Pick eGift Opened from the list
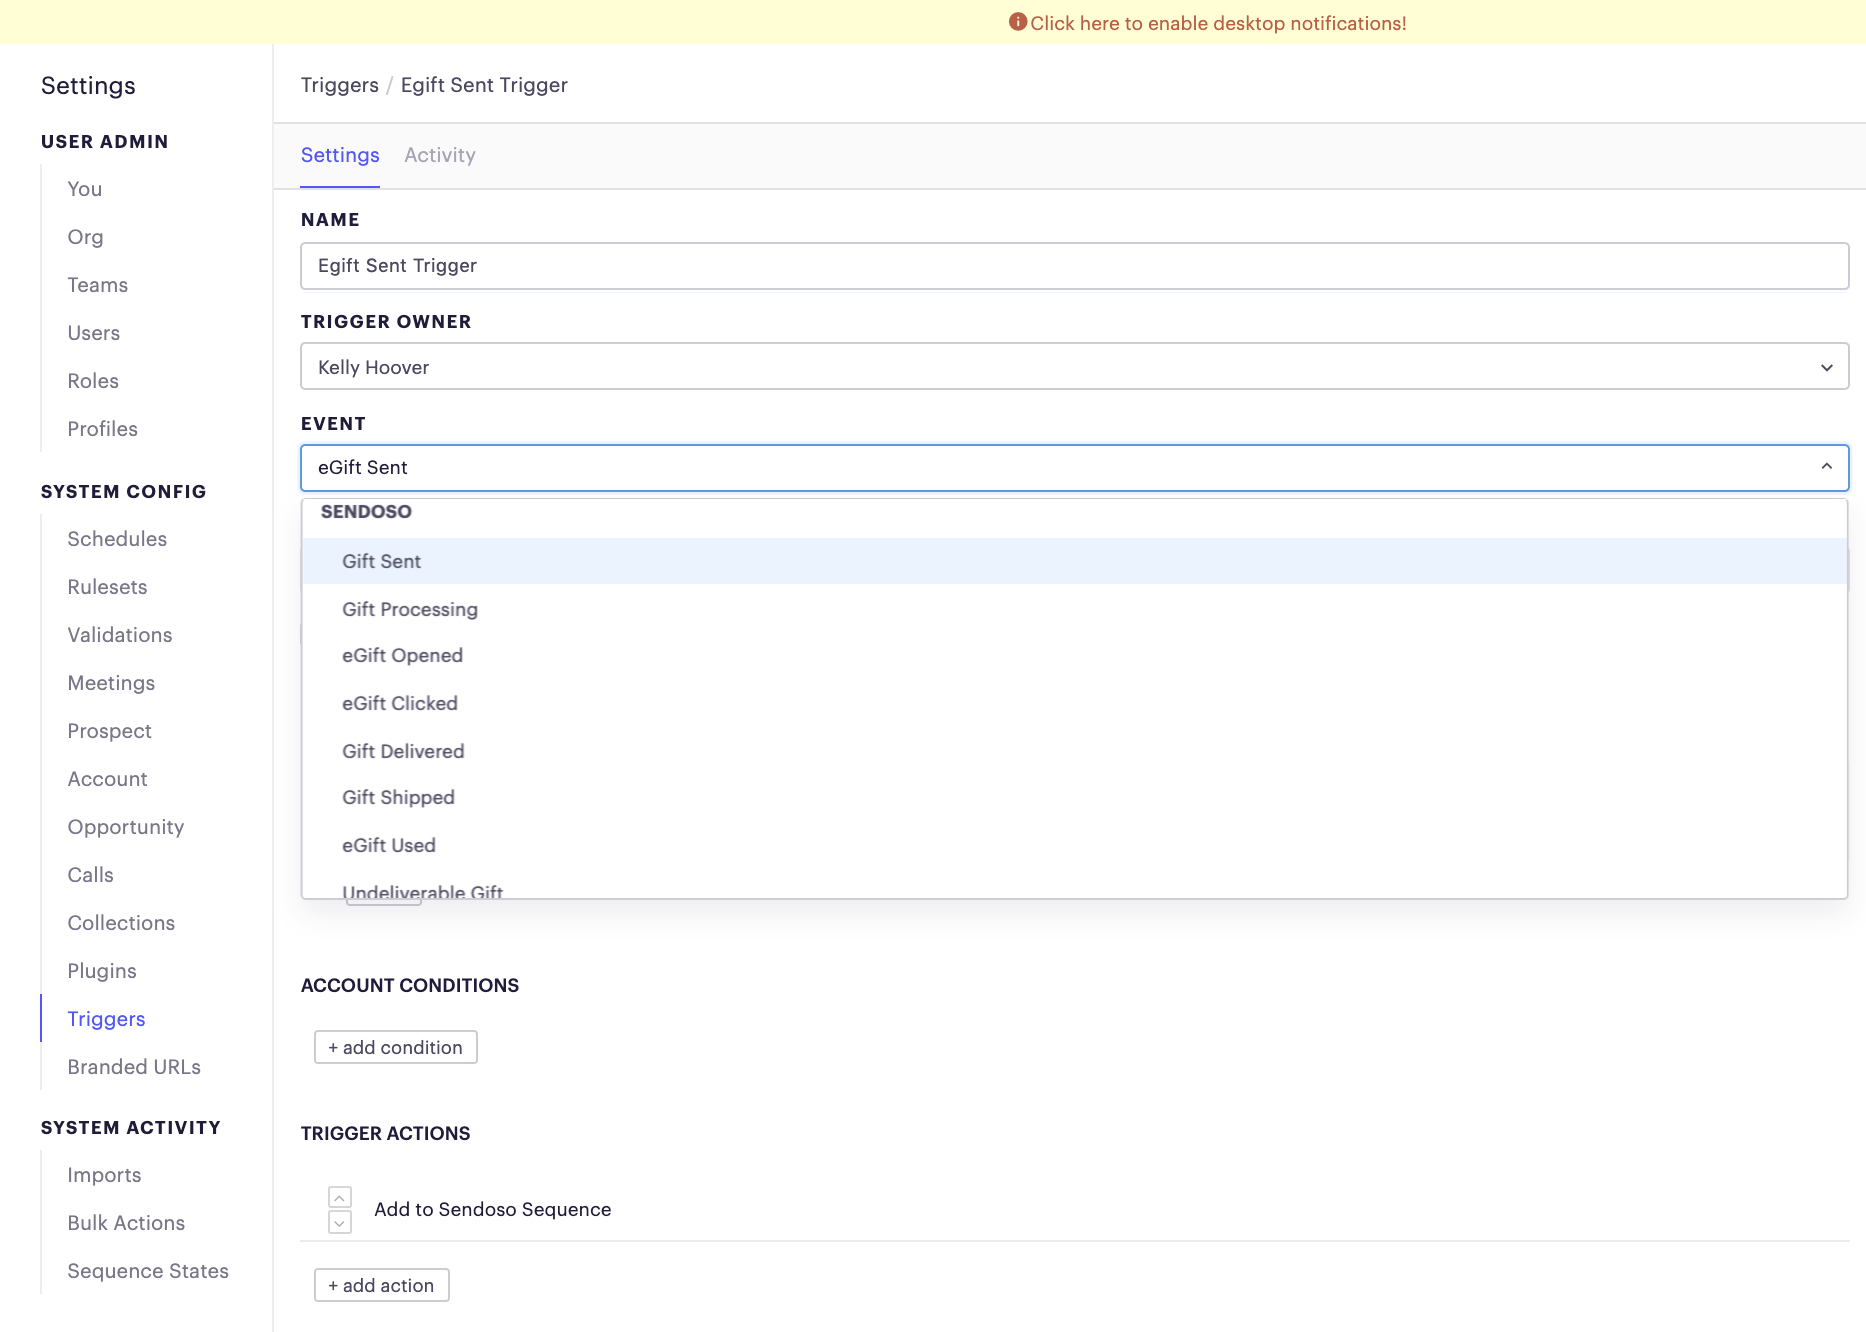The width and height of the screenshot is (1866, 1332). 402,655
